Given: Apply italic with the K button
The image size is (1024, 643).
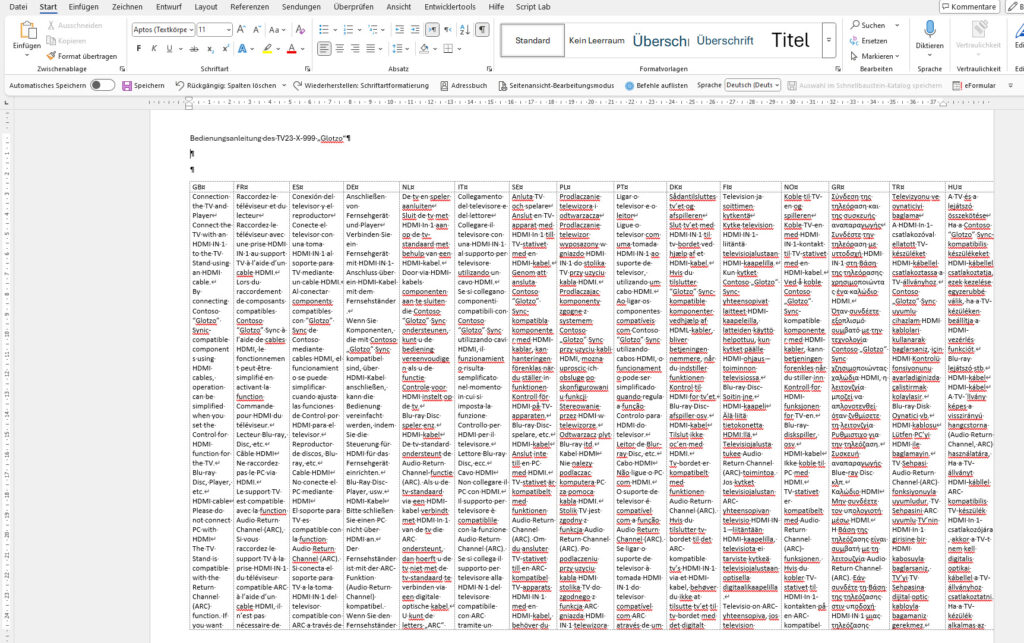Looking at the screenshot, I should pyautogui.click(x=154, y=48).
